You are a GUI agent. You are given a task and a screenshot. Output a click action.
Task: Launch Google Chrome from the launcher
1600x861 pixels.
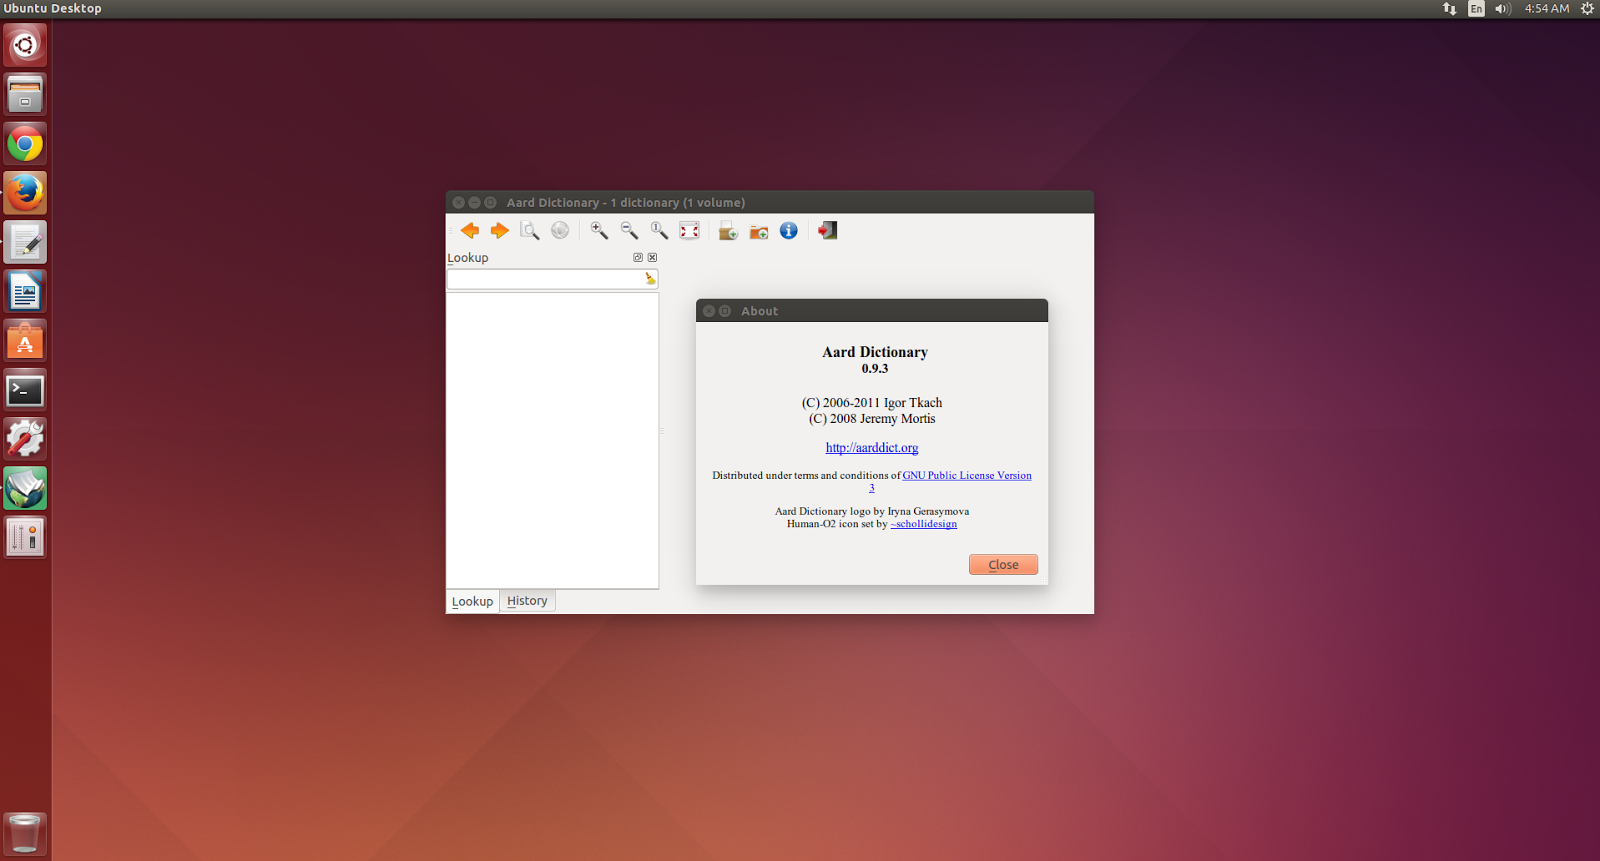pos(25,144)
